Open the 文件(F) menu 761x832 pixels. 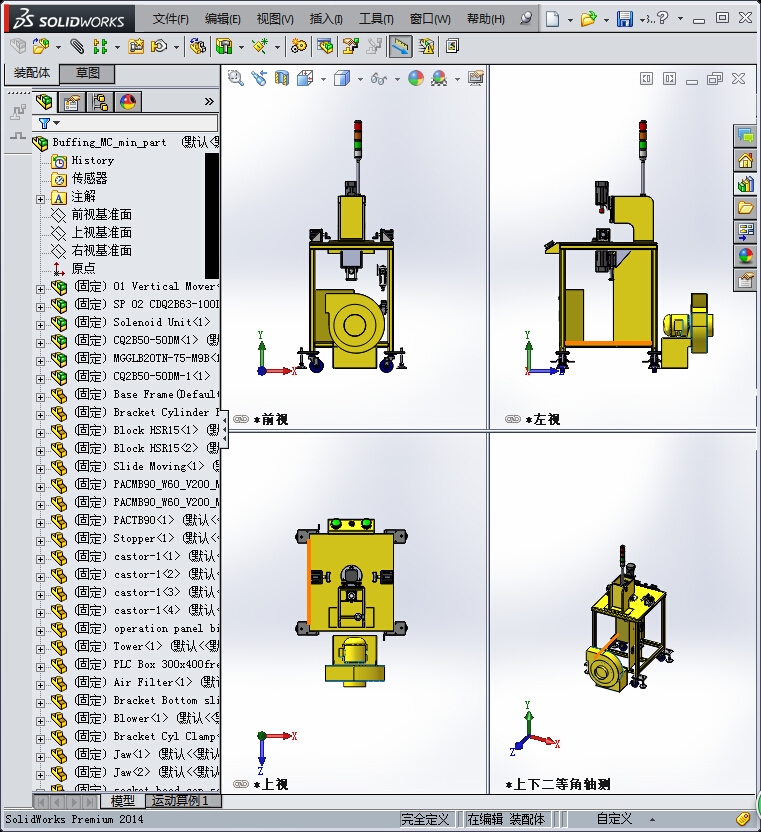(170, 19)
